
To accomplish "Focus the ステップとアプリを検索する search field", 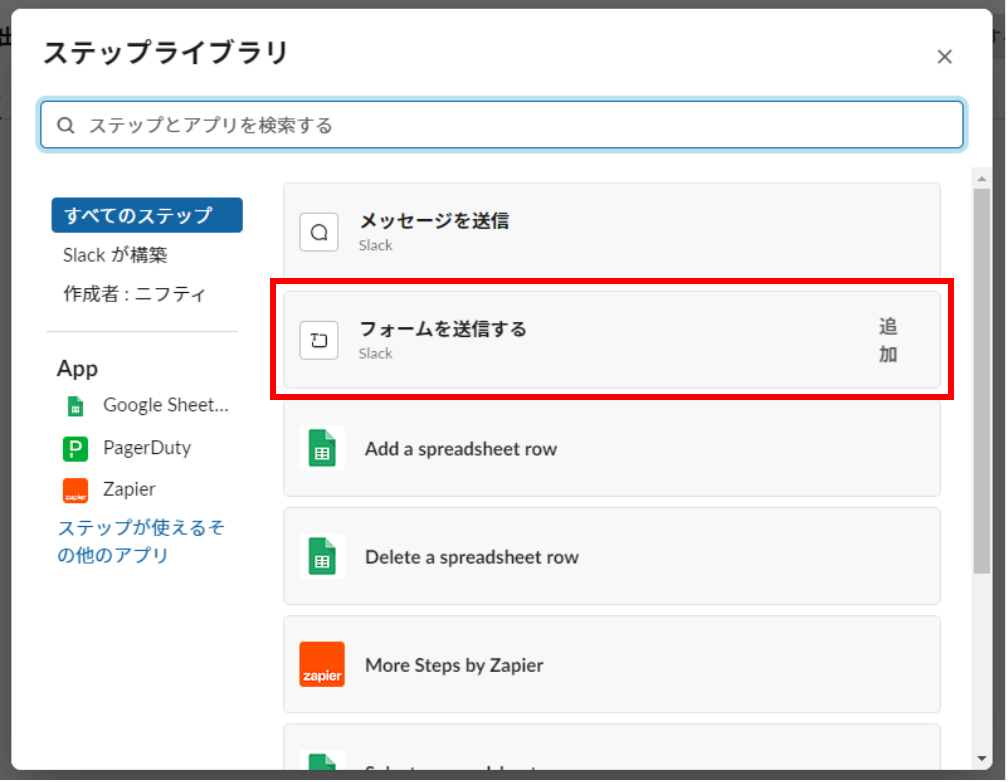I will click(x=501, y=125).
